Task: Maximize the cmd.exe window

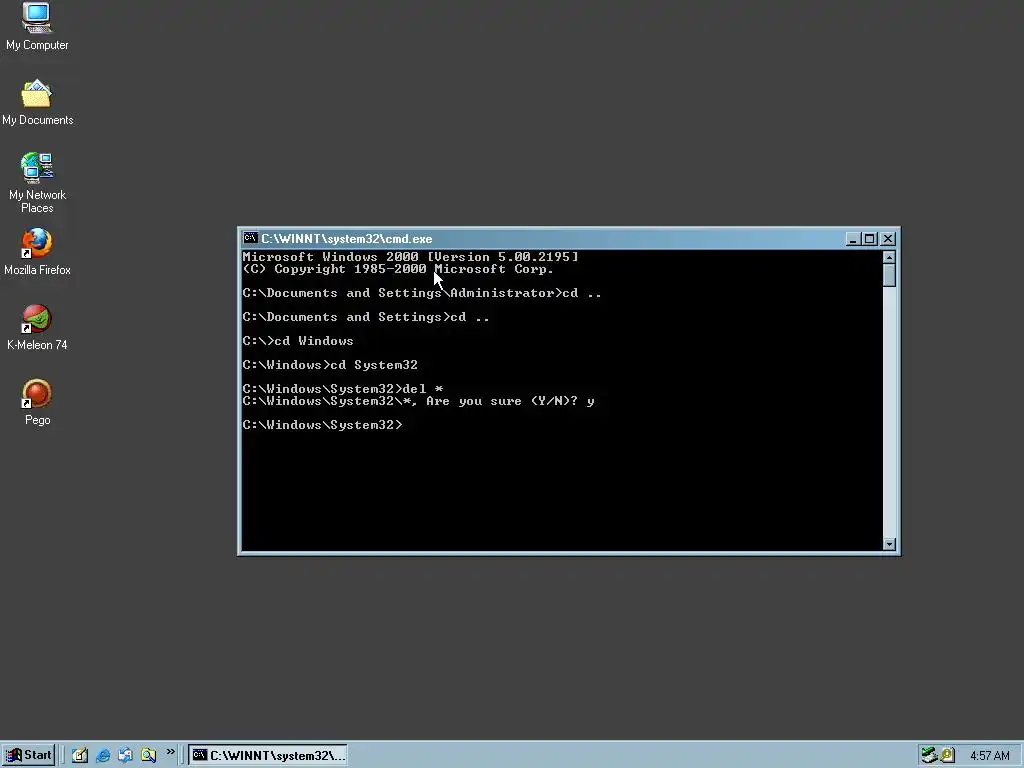Action: (869, 239)
